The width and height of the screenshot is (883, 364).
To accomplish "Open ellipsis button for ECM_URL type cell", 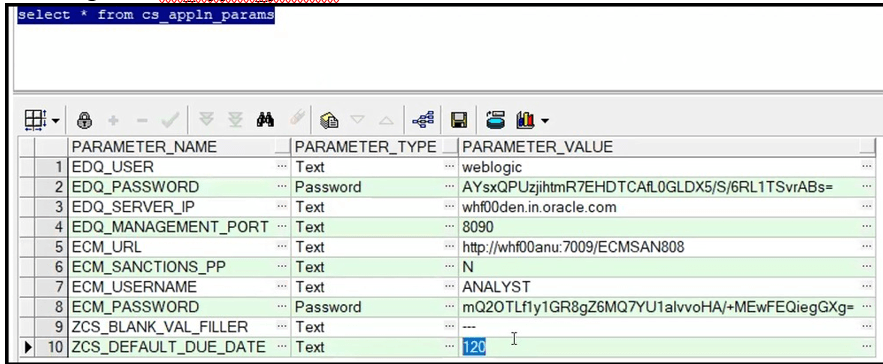I will point(449,247).
